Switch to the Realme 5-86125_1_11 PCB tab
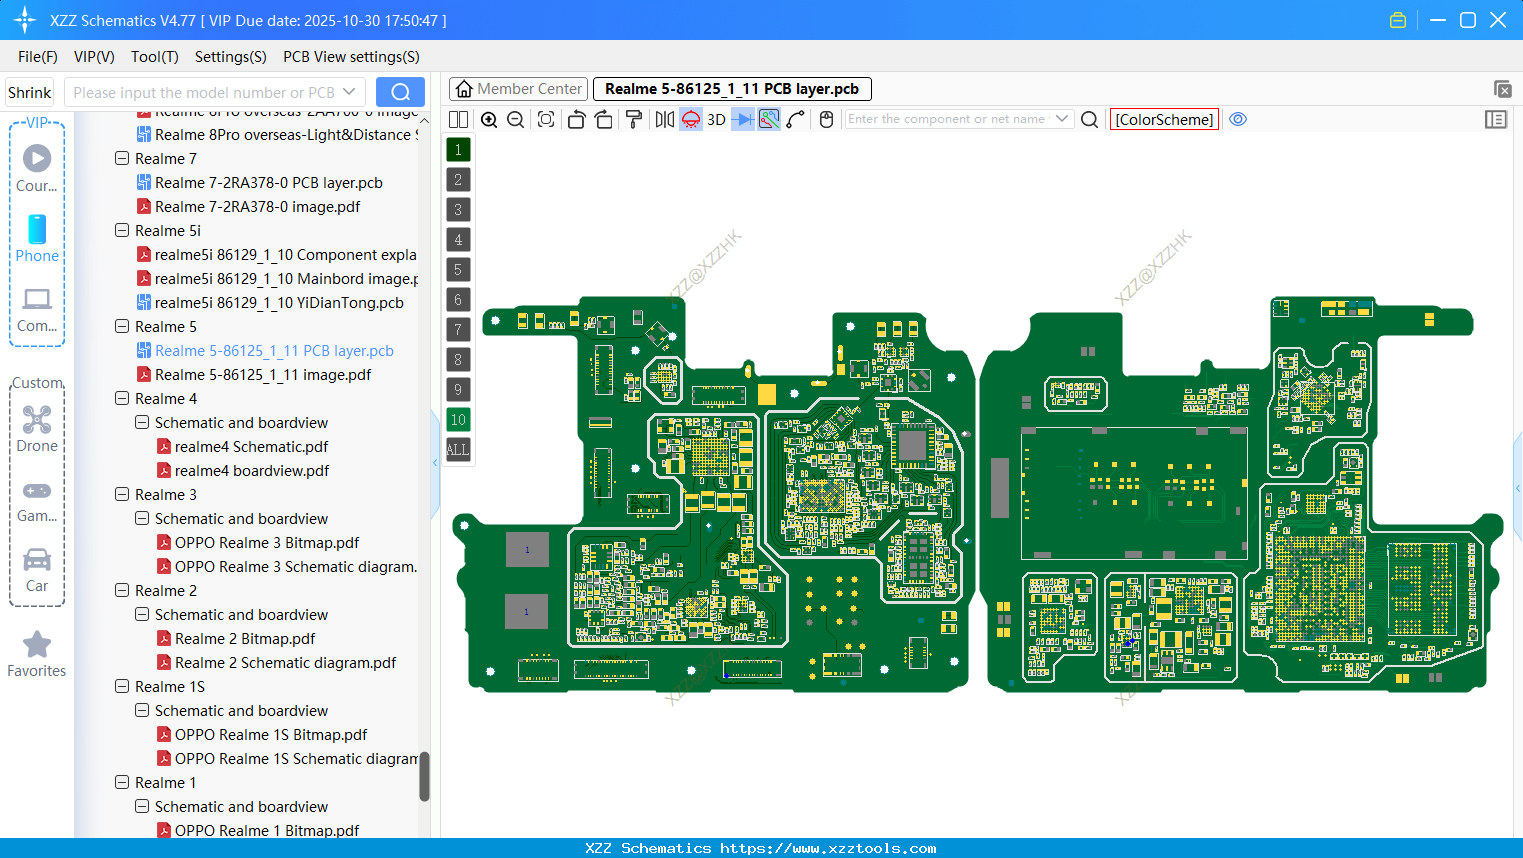 732,88
